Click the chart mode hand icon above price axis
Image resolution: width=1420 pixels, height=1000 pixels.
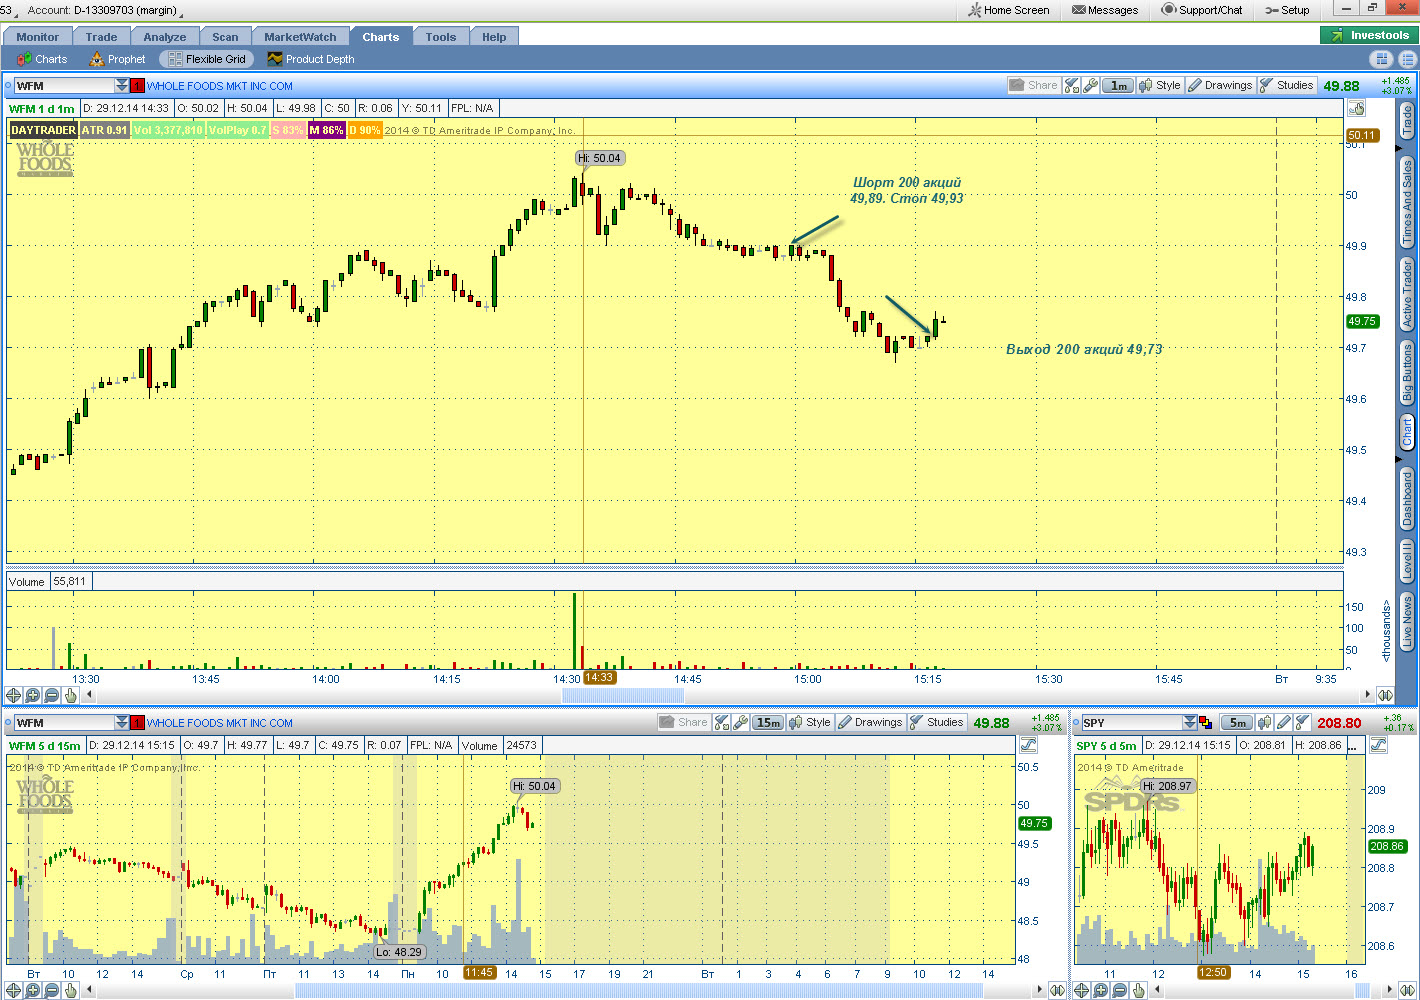pyautogui.click(x=1357, y=108)
